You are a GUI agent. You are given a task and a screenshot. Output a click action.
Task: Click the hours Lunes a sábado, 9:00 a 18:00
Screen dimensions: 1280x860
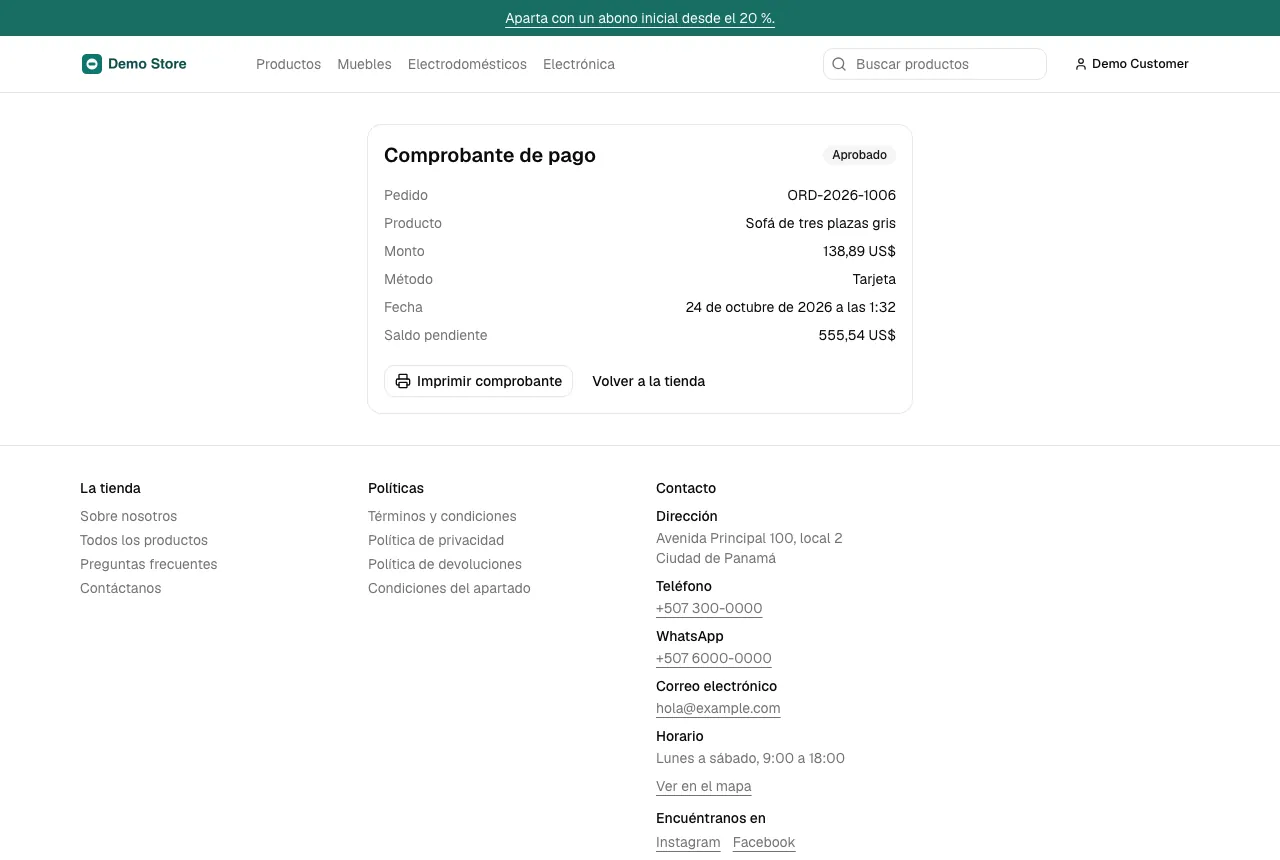[750, 758]
